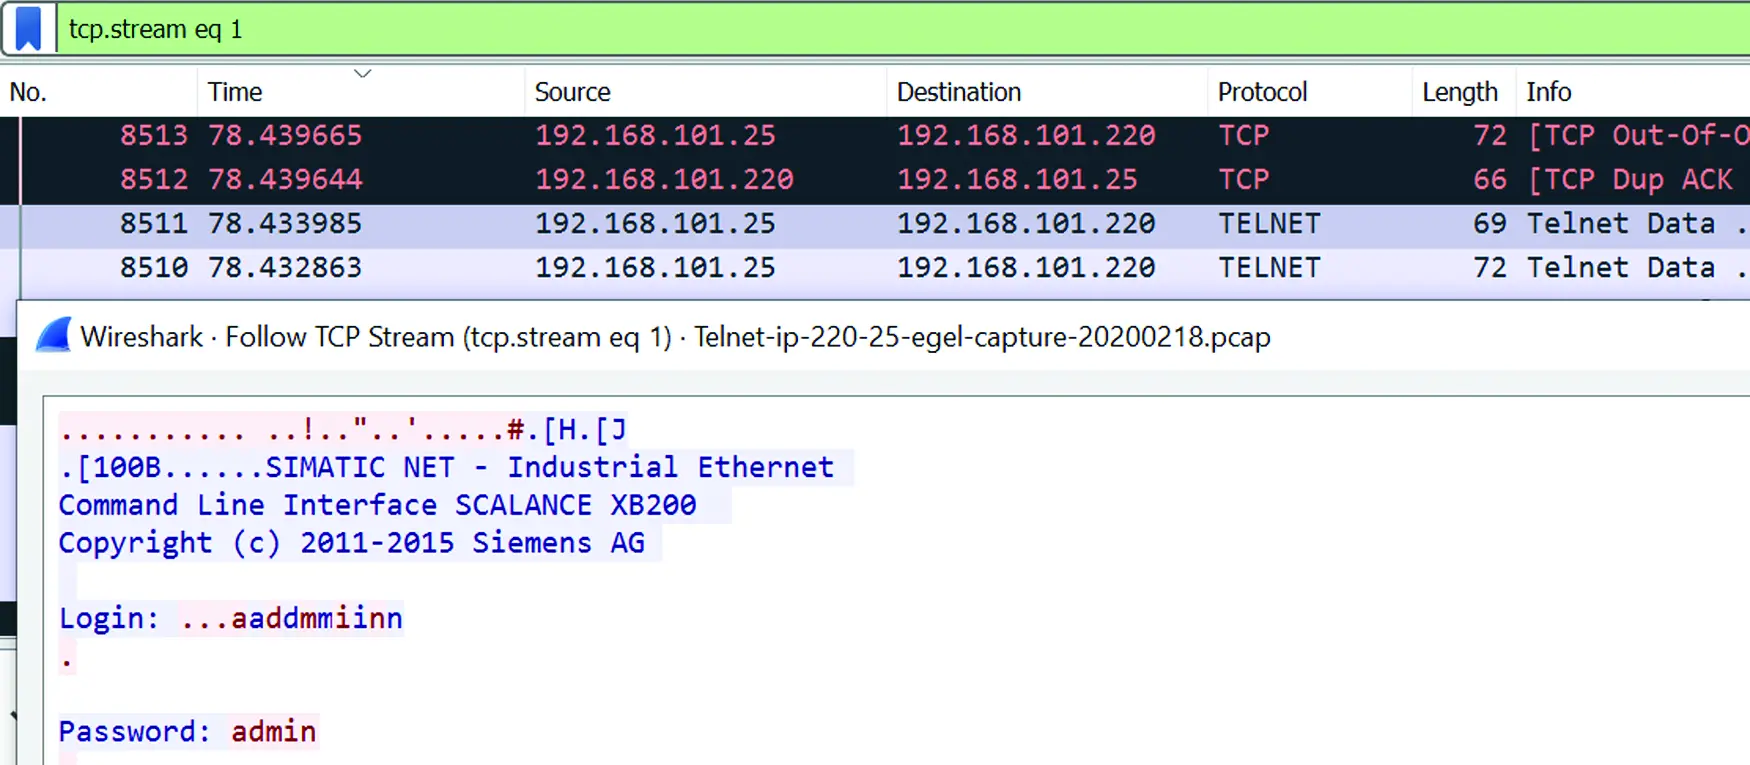The image size is (1750, 765).
Task: Click length value 69 in packet 8511 row
Action: click(1489, 223)
